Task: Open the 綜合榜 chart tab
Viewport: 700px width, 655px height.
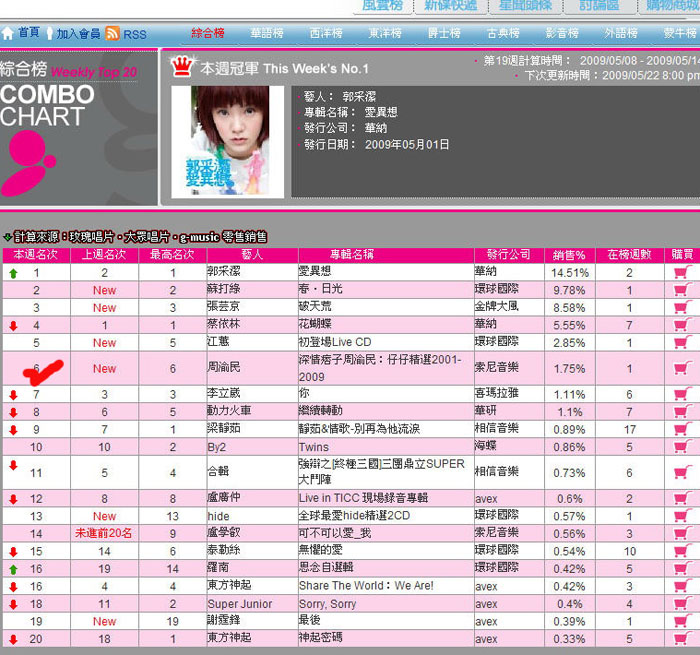Action: click(208, 33)
